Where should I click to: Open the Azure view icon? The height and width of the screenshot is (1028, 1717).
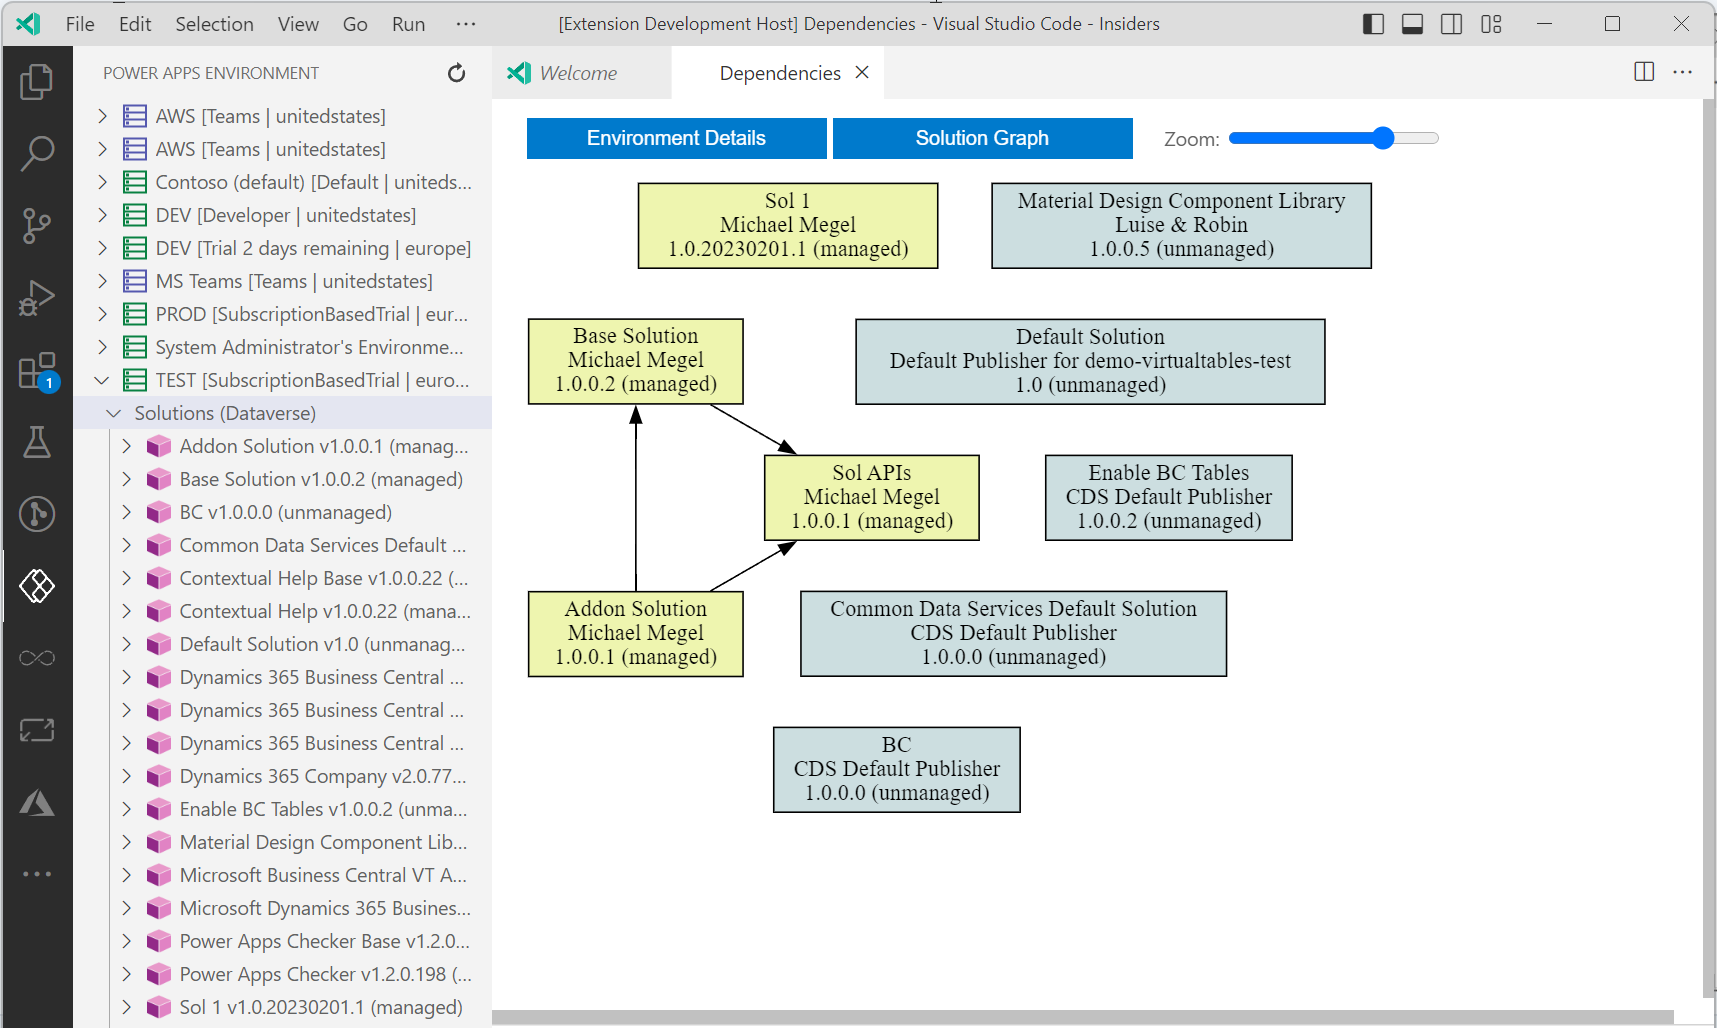[x=37, y=803]
